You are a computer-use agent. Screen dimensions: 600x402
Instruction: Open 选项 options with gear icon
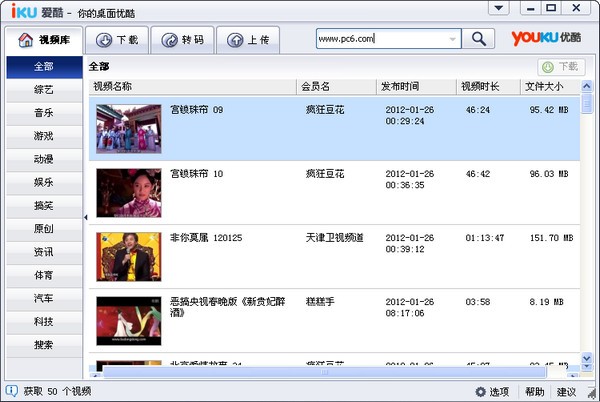tap(492, 391)
